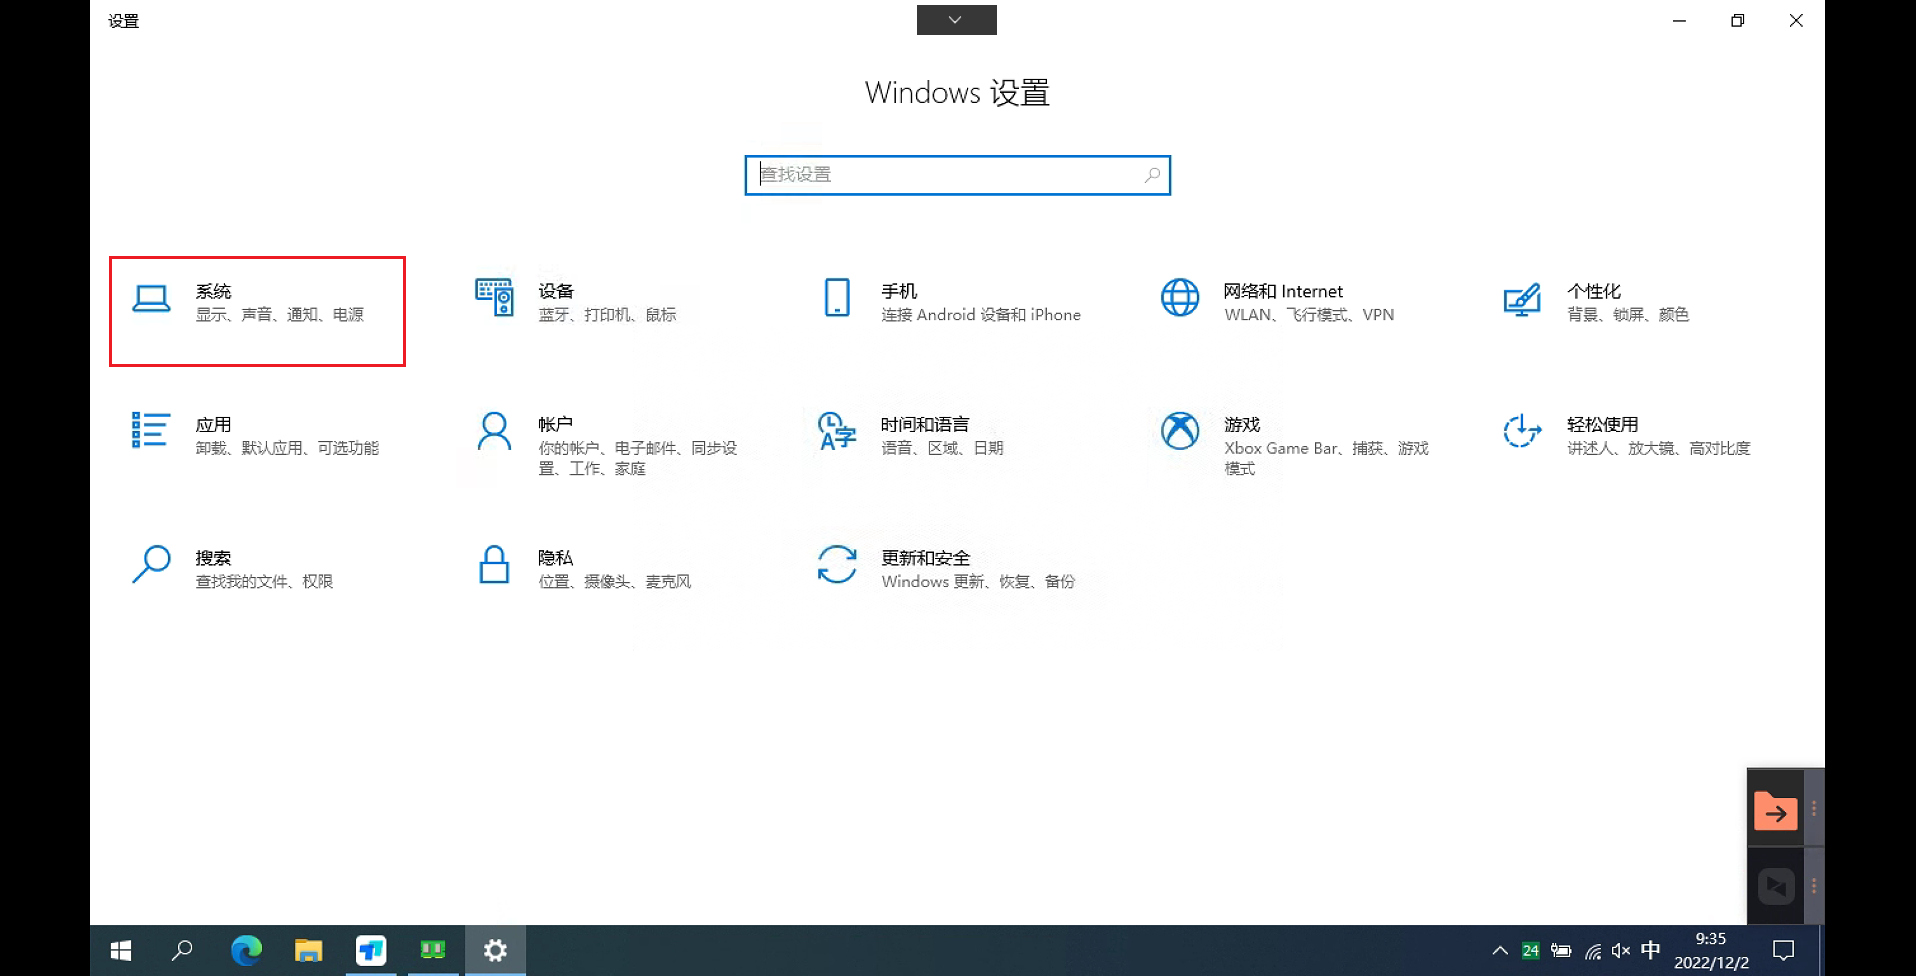Image resolution: width=1916 pixels, height=976 pixels.
Task: Click WLAN、飞行模式、VPN description
Action: pos(1308,315)
